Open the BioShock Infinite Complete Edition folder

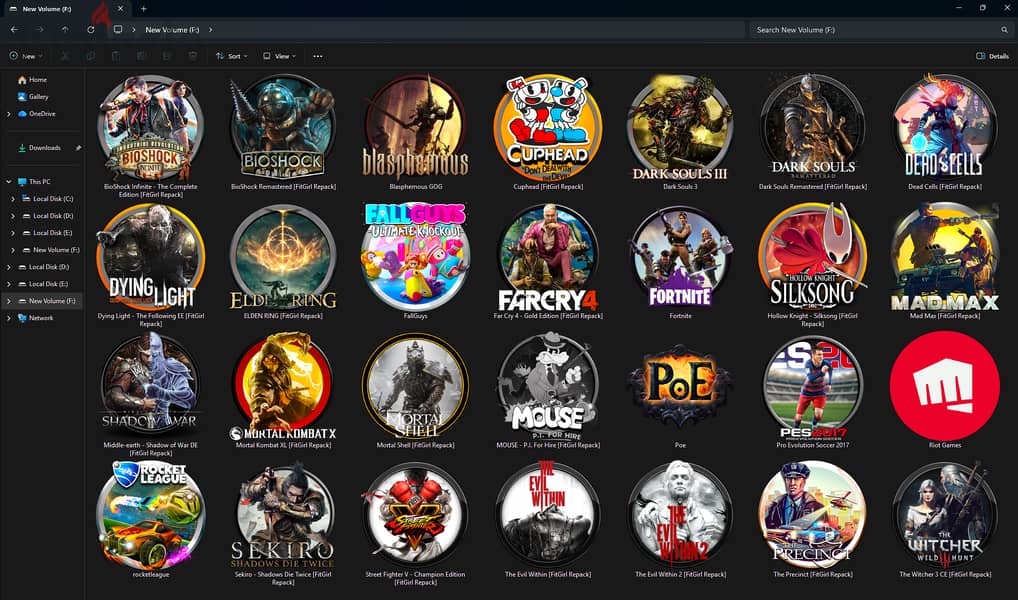(151, 128)
